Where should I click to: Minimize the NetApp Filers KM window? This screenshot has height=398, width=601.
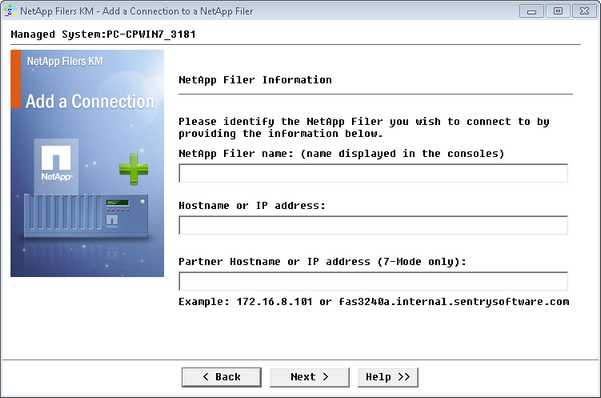pyautogui.click(x=531, y=11)
